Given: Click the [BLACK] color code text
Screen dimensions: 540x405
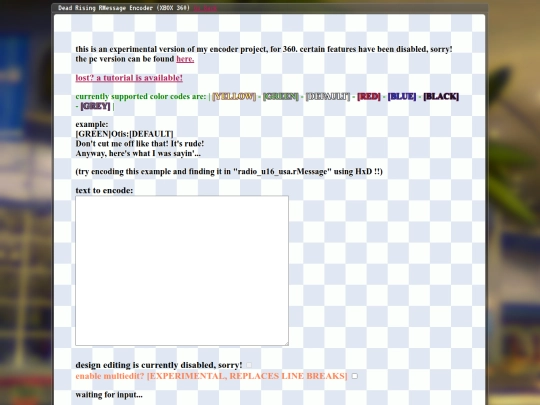Looking at the screenshot, I should (x=441, y=96).
